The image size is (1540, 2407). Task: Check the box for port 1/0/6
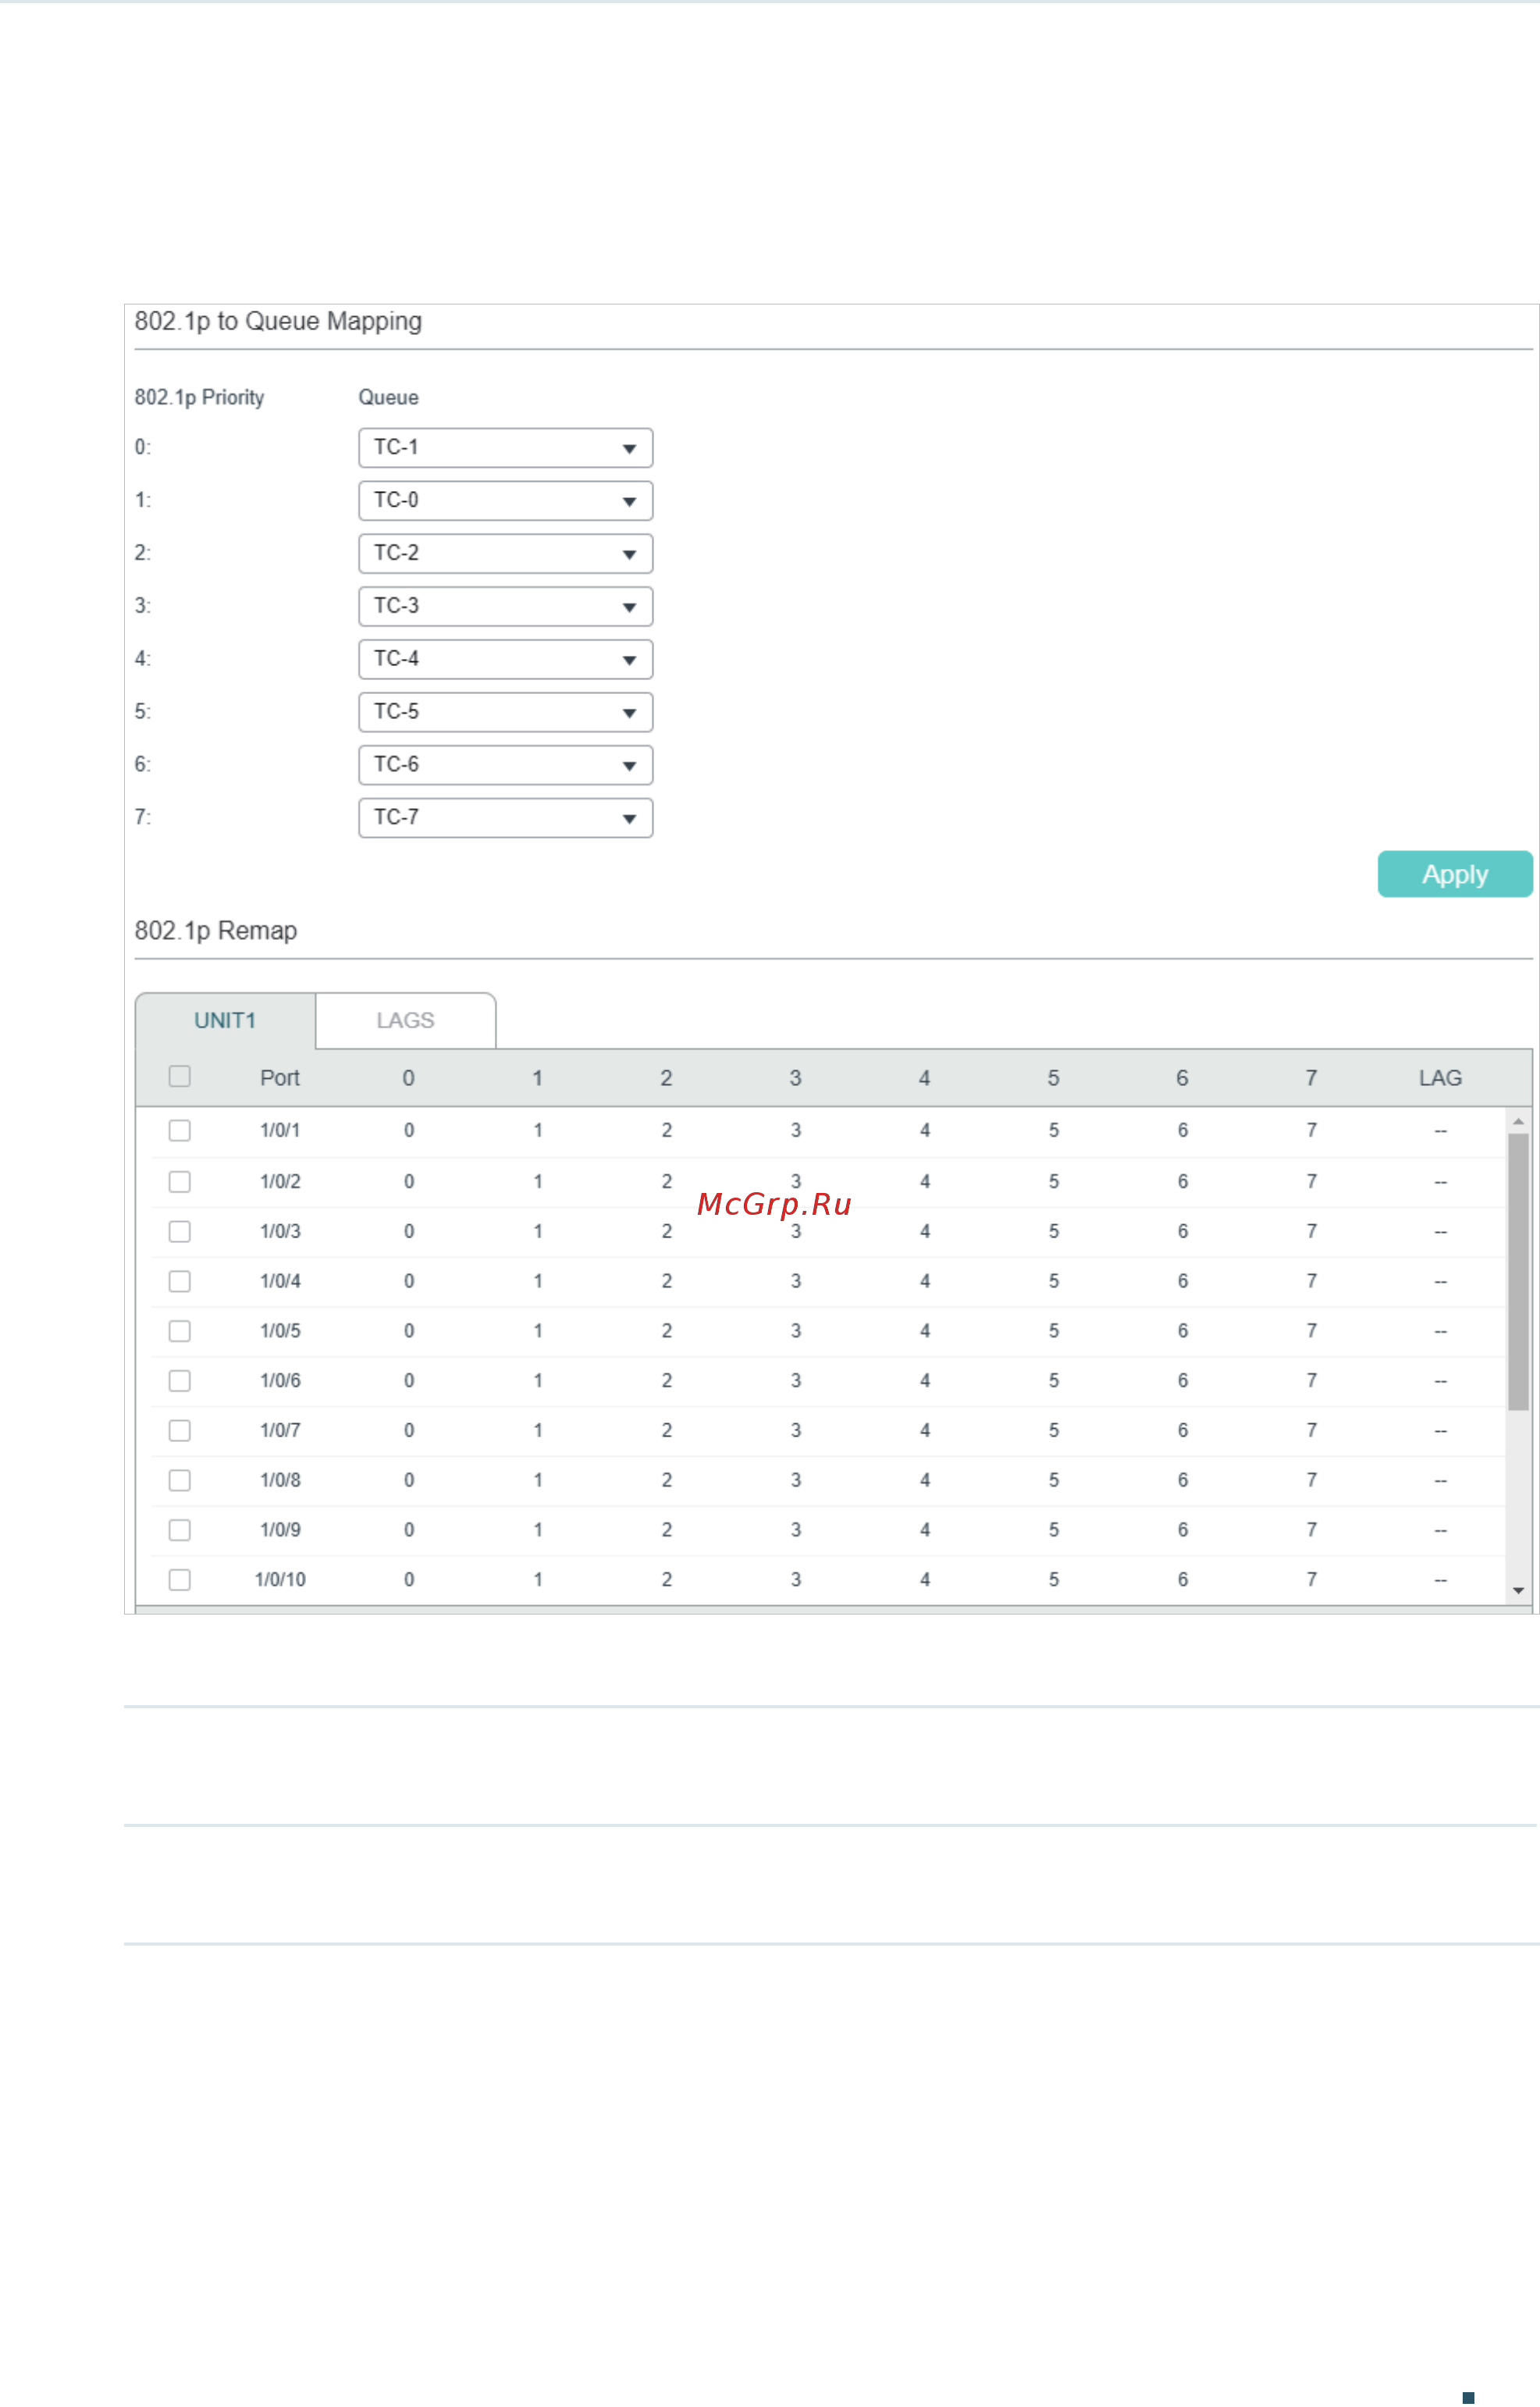180,1382
